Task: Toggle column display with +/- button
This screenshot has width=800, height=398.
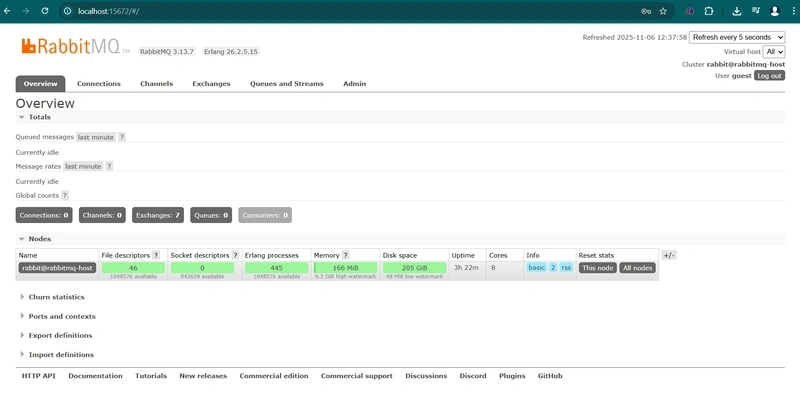Action: pos(669,255)
